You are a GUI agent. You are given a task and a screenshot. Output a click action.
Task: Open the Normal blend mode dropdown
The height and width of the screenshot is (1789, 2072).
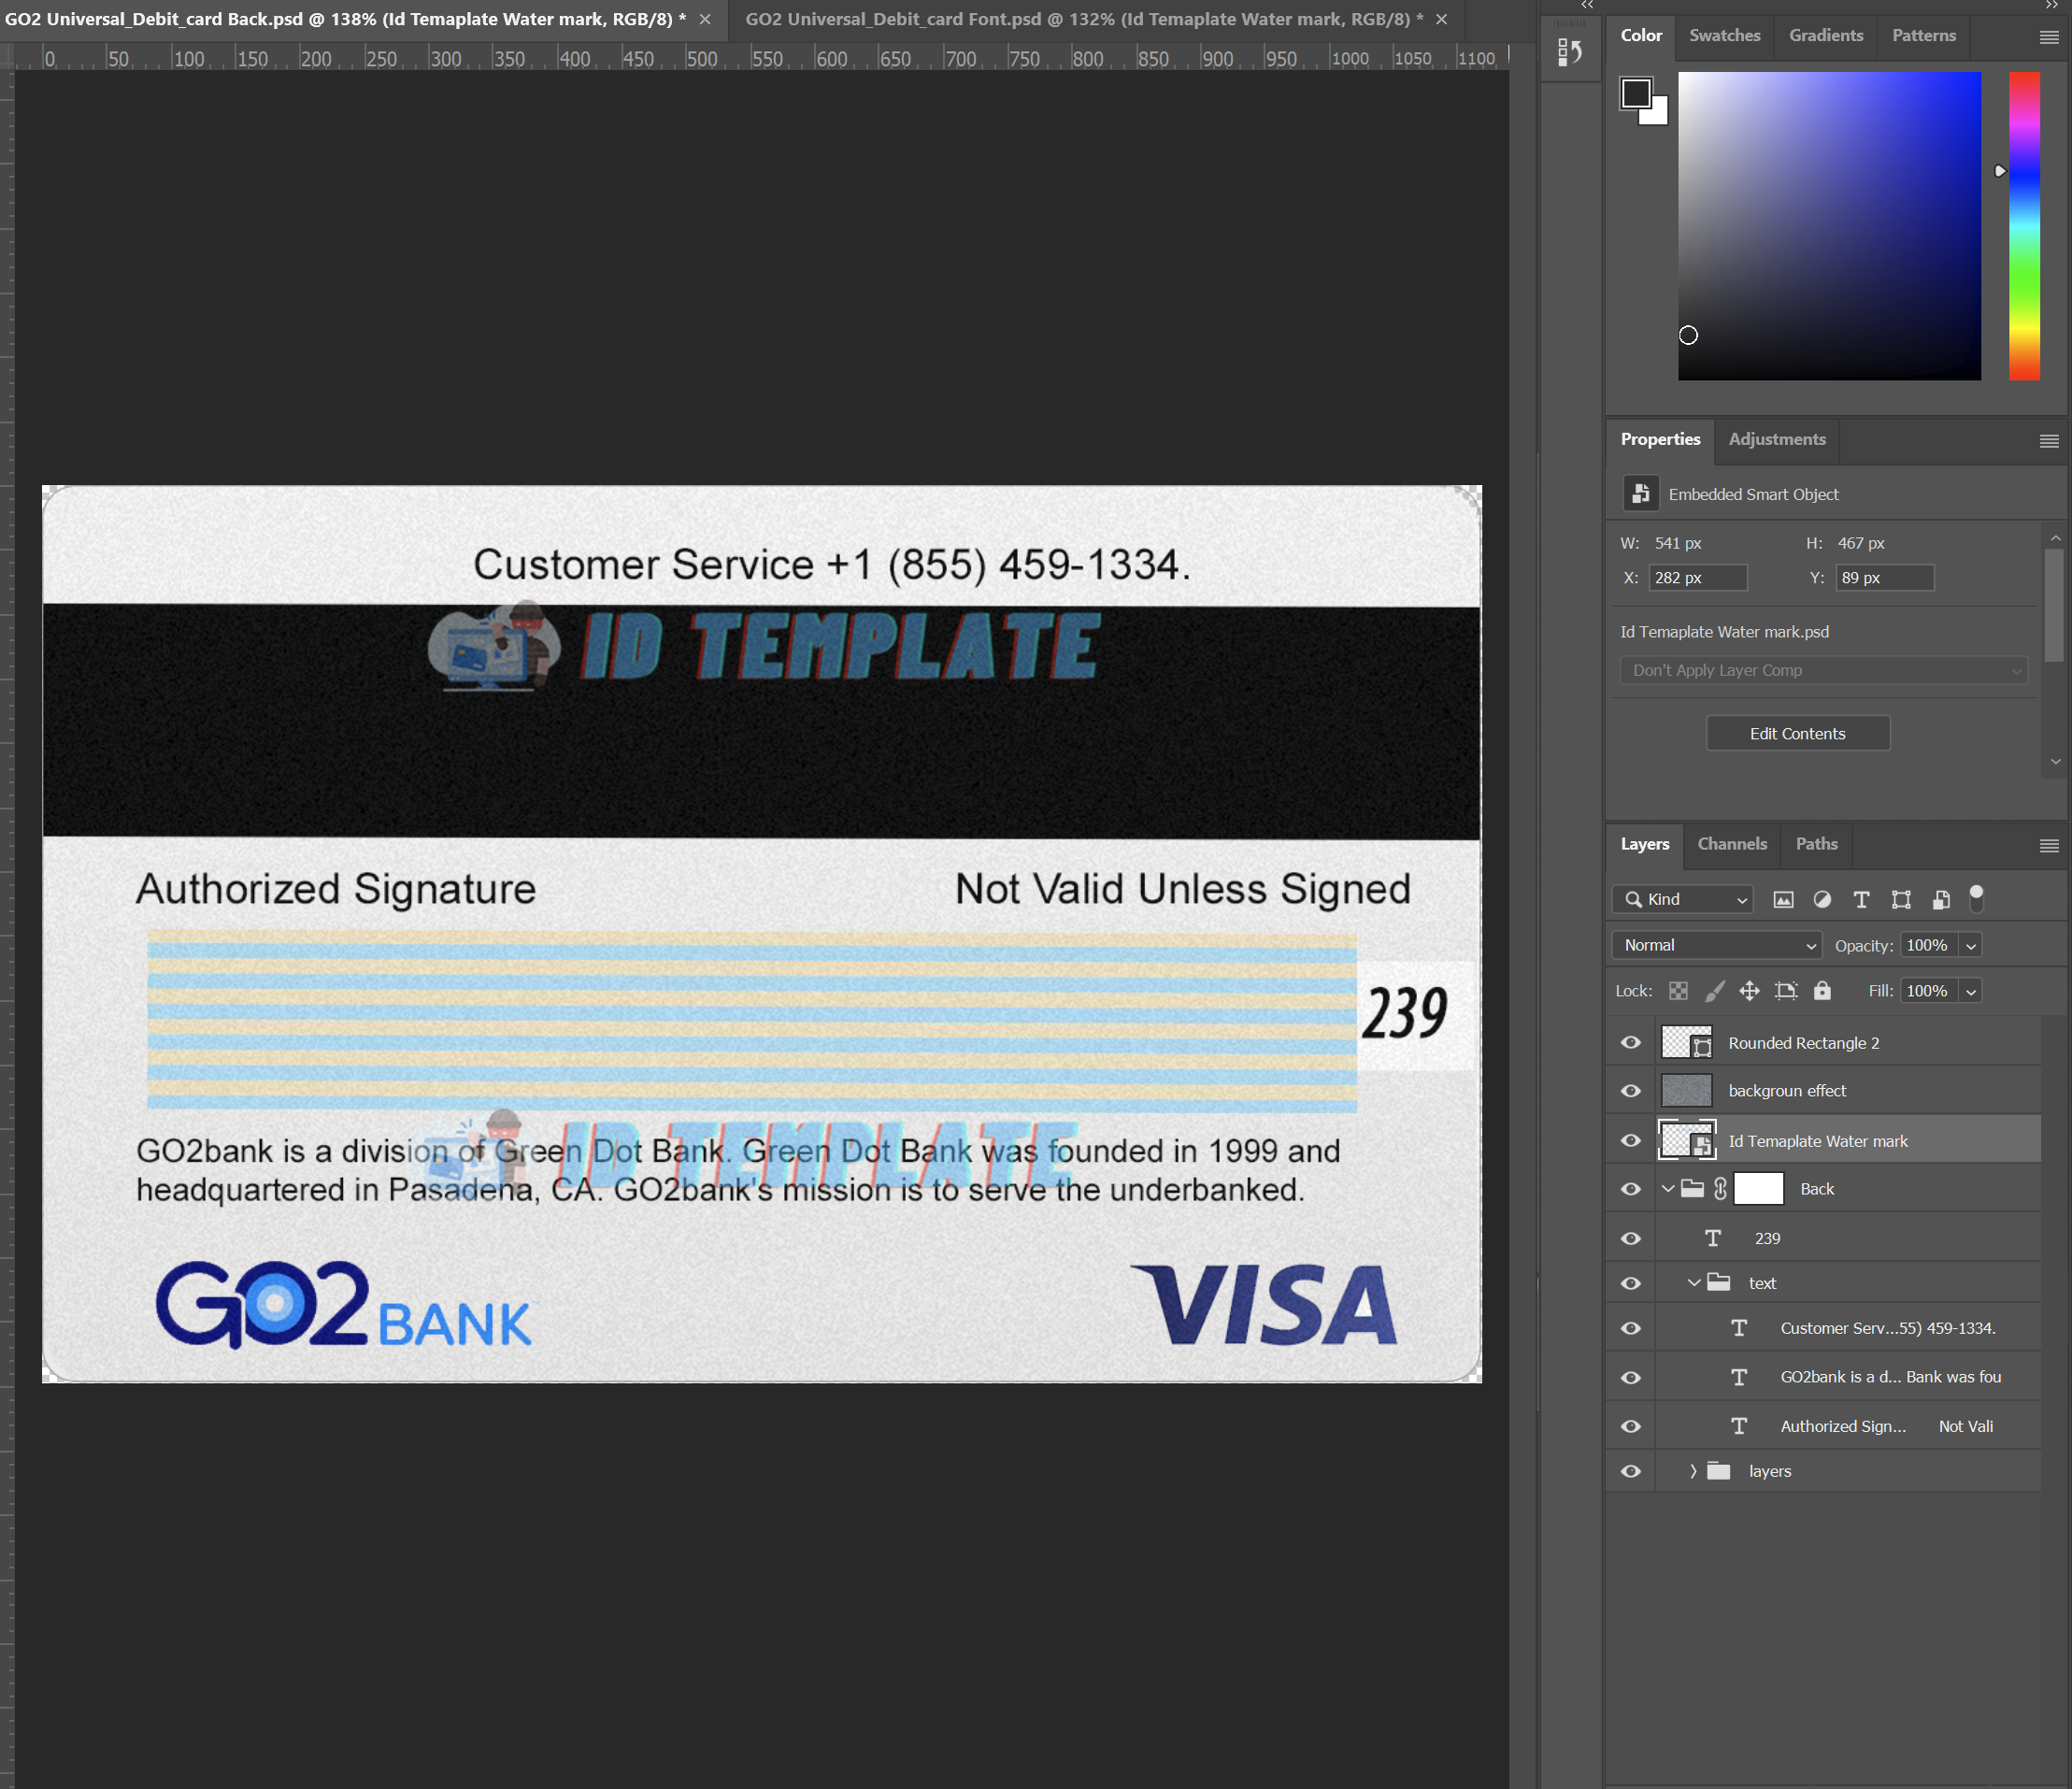[x=1717, y=945]
